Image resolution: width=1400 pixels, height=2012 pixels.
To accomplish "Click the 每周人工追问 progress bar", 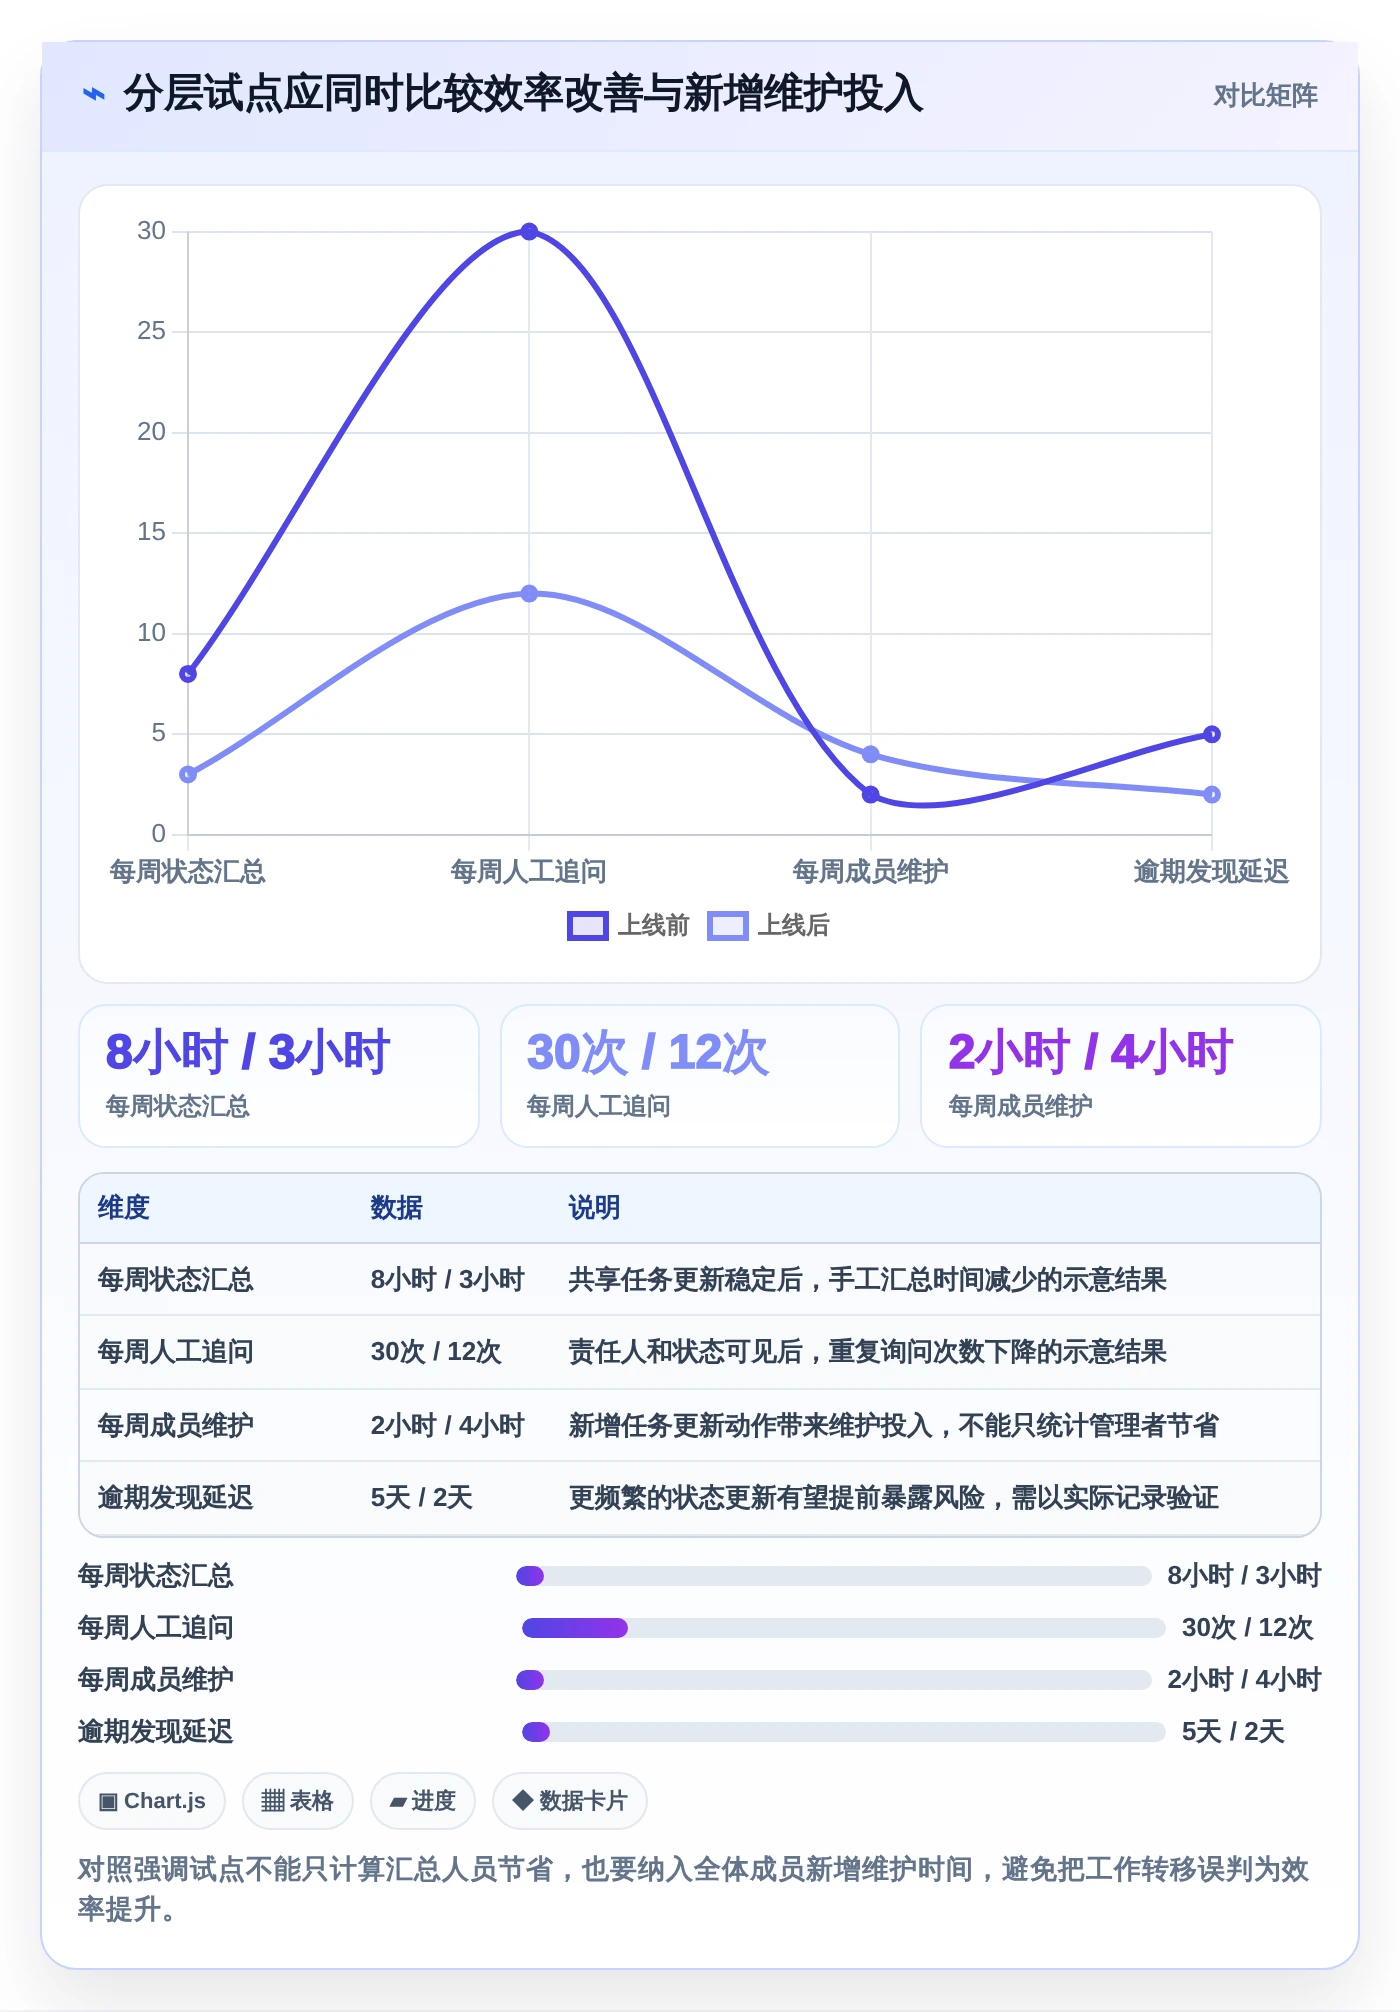I will (844, 1628).
